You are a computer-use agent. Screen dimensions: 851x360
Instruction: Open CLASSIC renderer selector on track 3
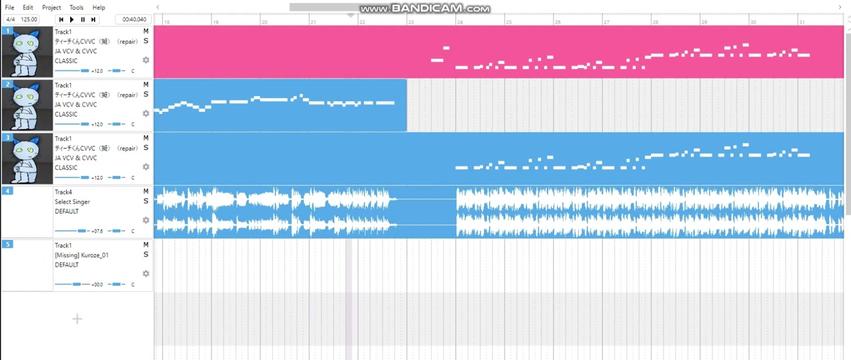pyautogui.click(x=66, y=167)
